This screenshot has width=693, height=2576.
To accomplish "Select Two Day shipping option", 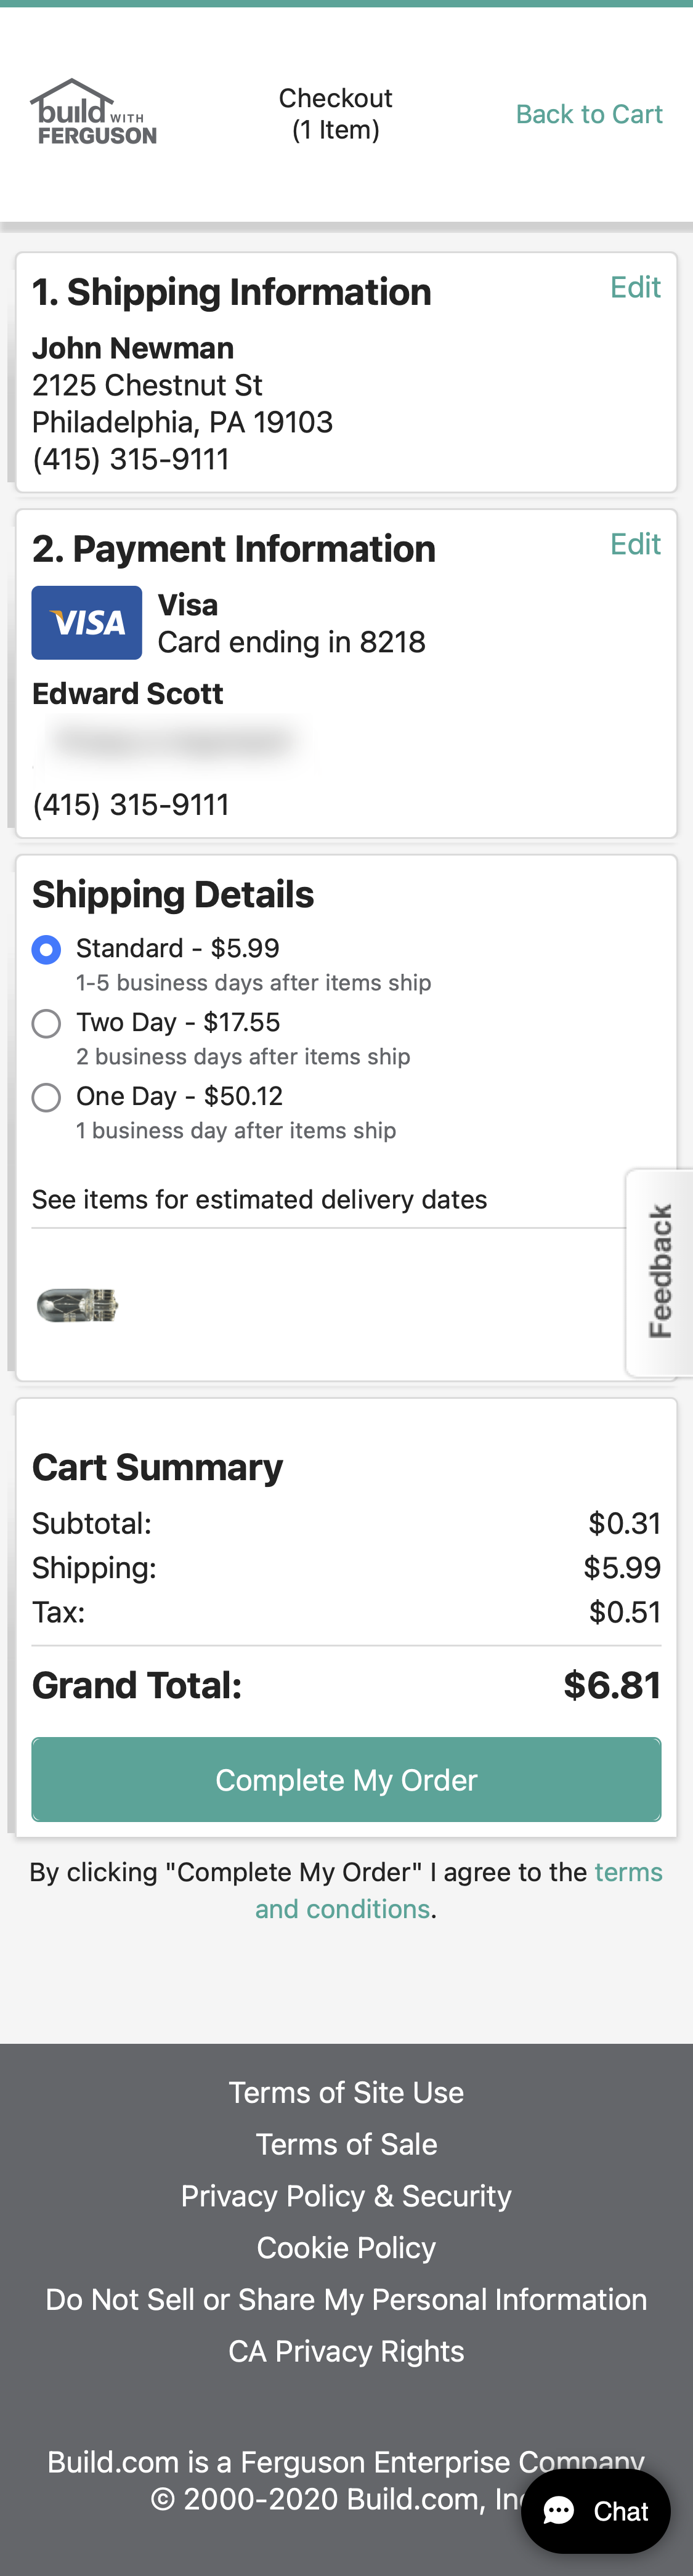I will point(46,1023).
